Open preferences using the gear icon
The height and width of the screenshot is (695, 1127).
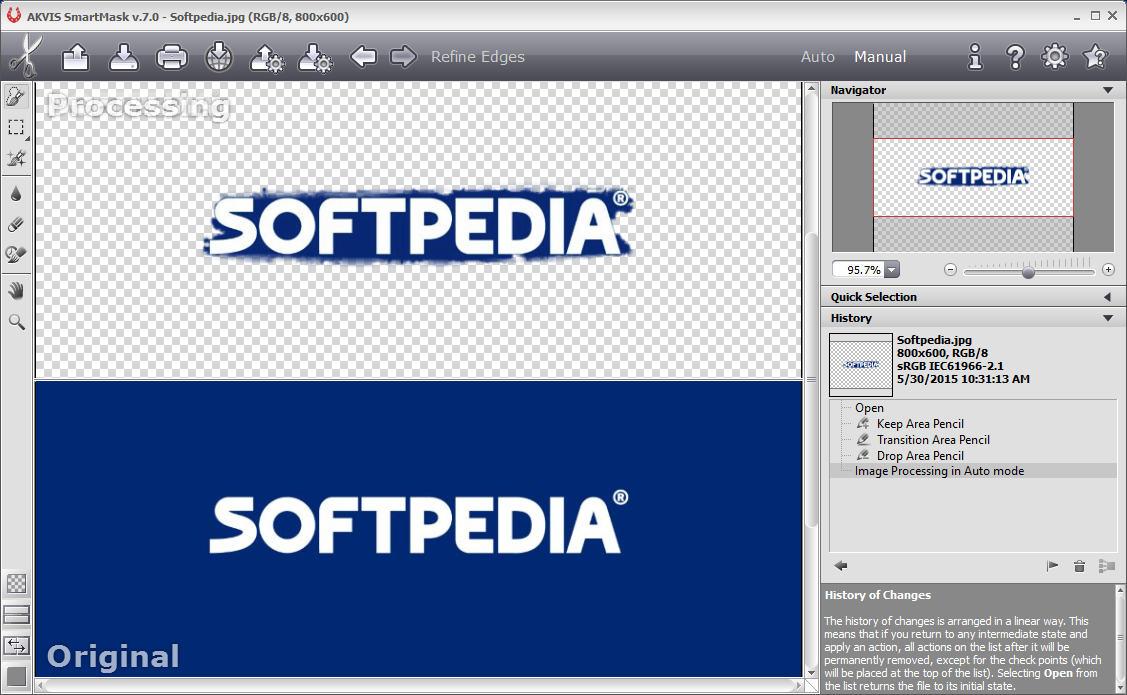1054,56
